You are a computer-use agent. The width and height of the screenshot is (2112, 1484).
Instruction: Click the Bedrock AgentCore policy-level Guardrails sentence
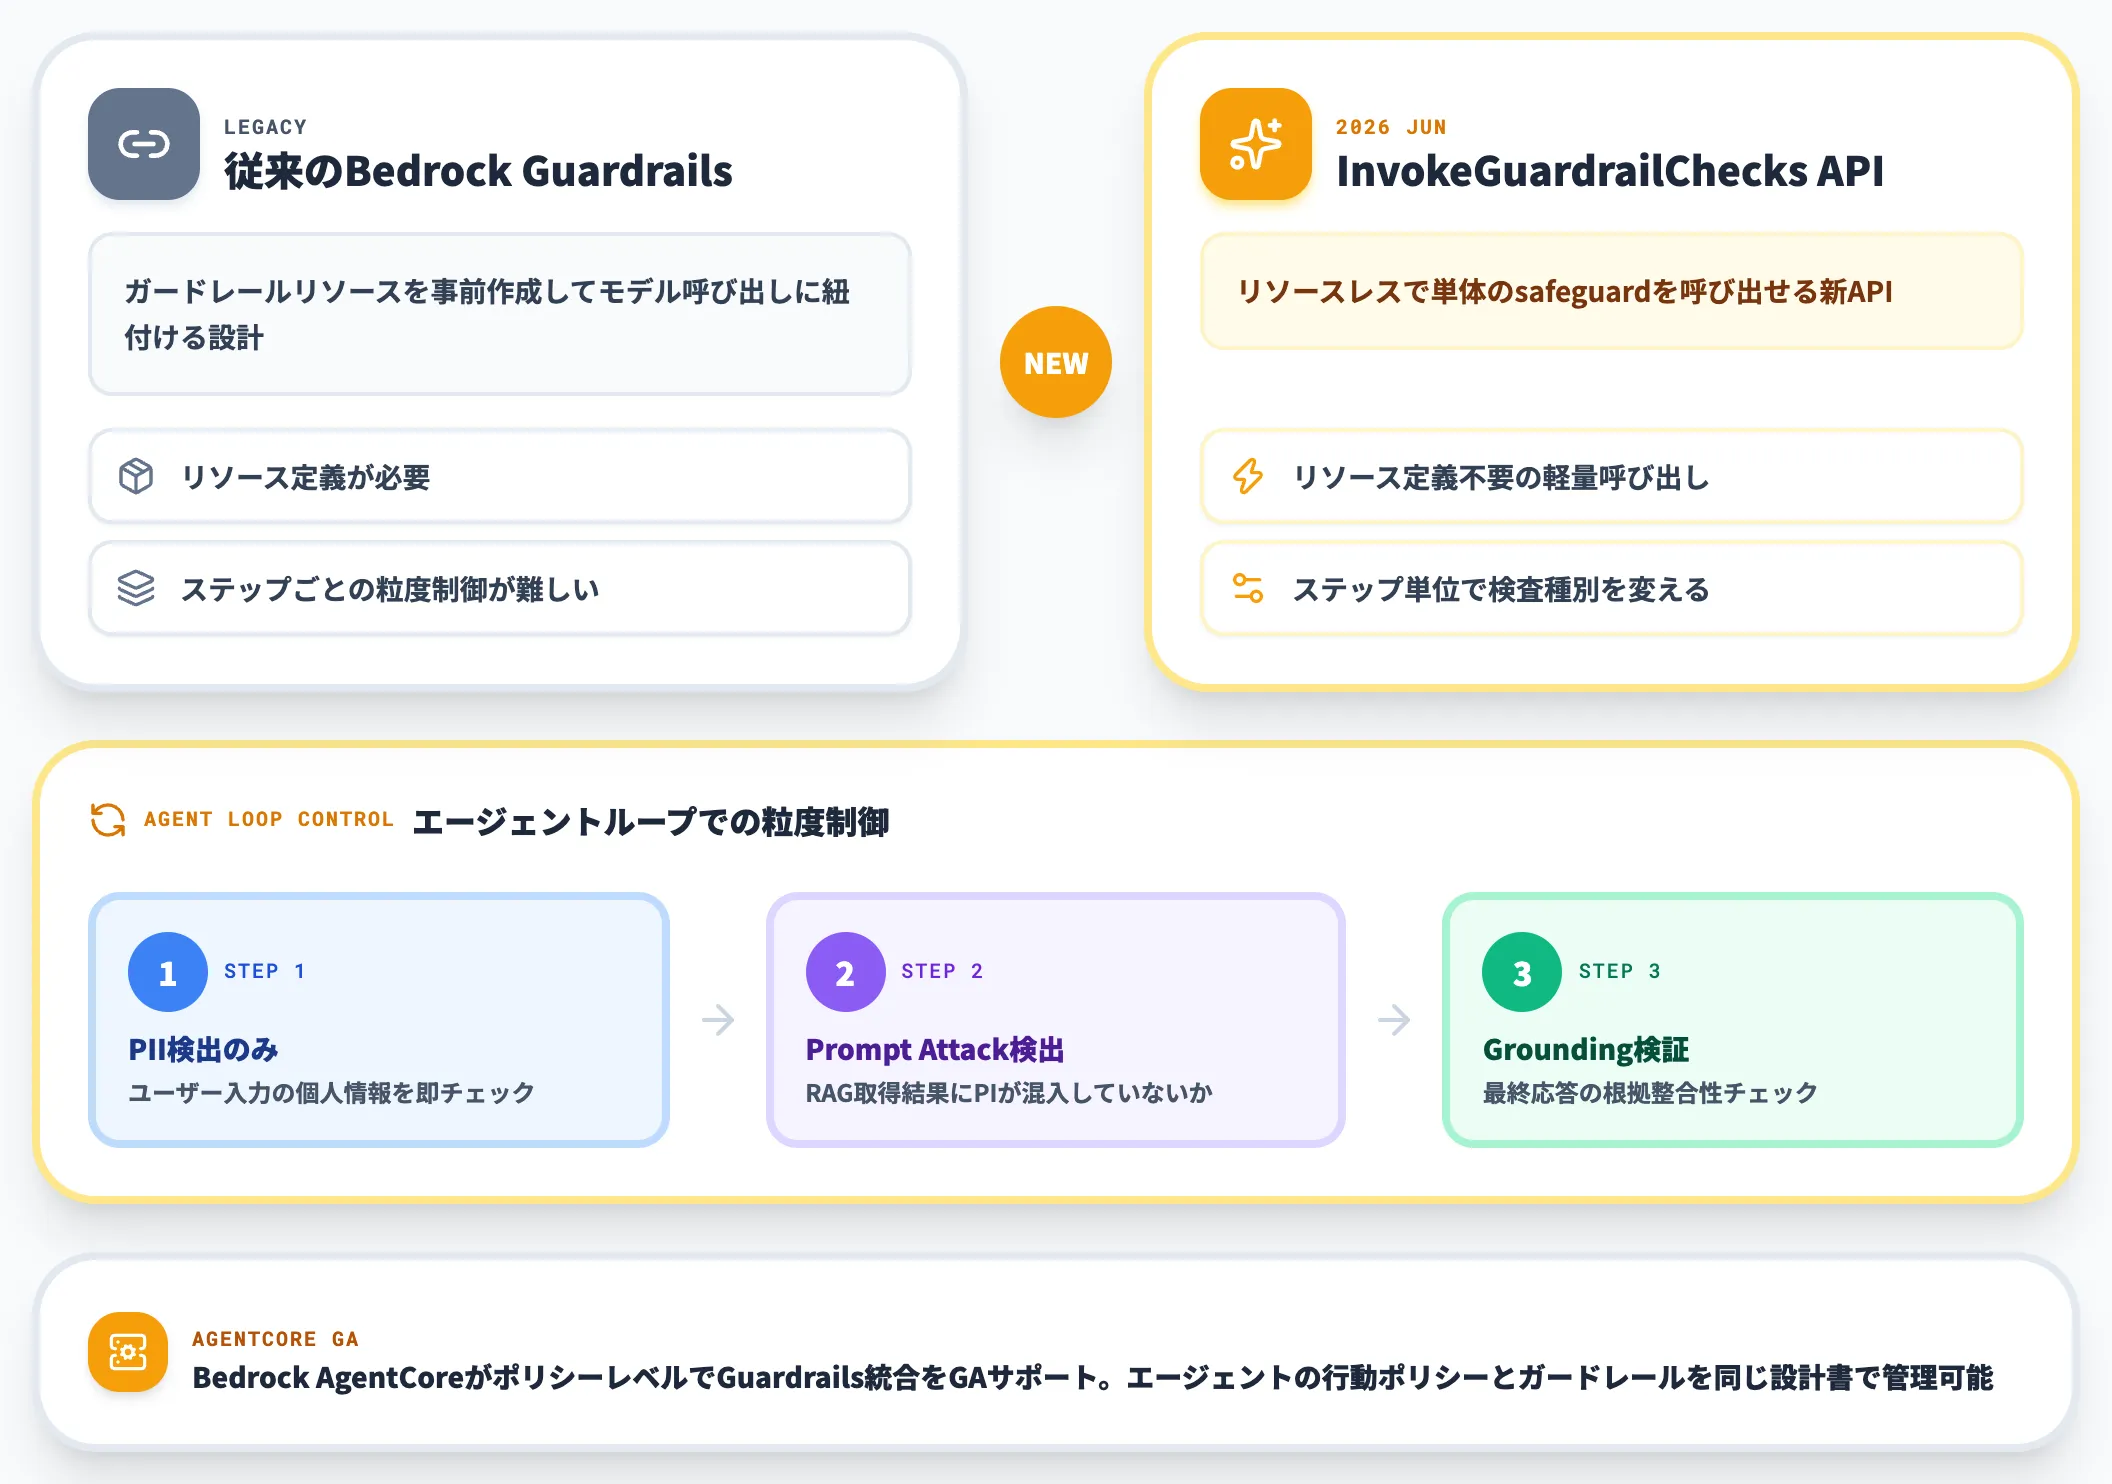click(x=1093, y=1377)
